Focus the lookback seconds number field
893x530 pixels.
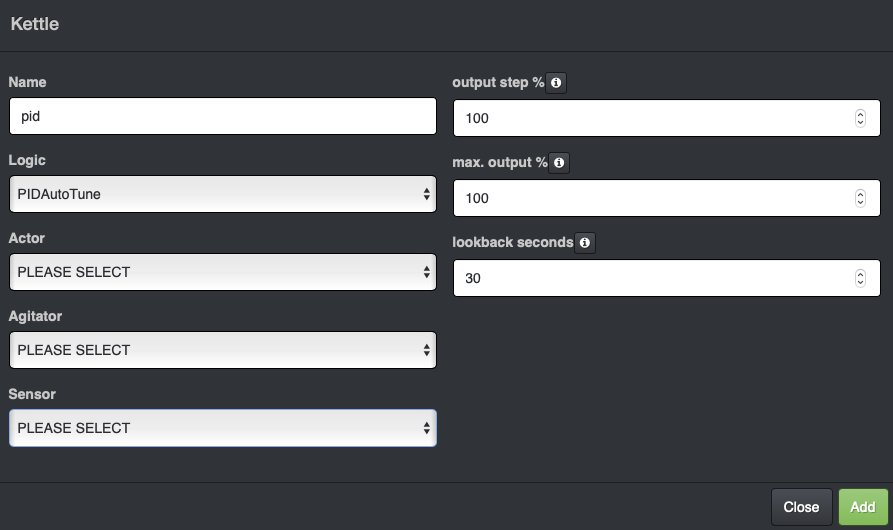[650, 278]
